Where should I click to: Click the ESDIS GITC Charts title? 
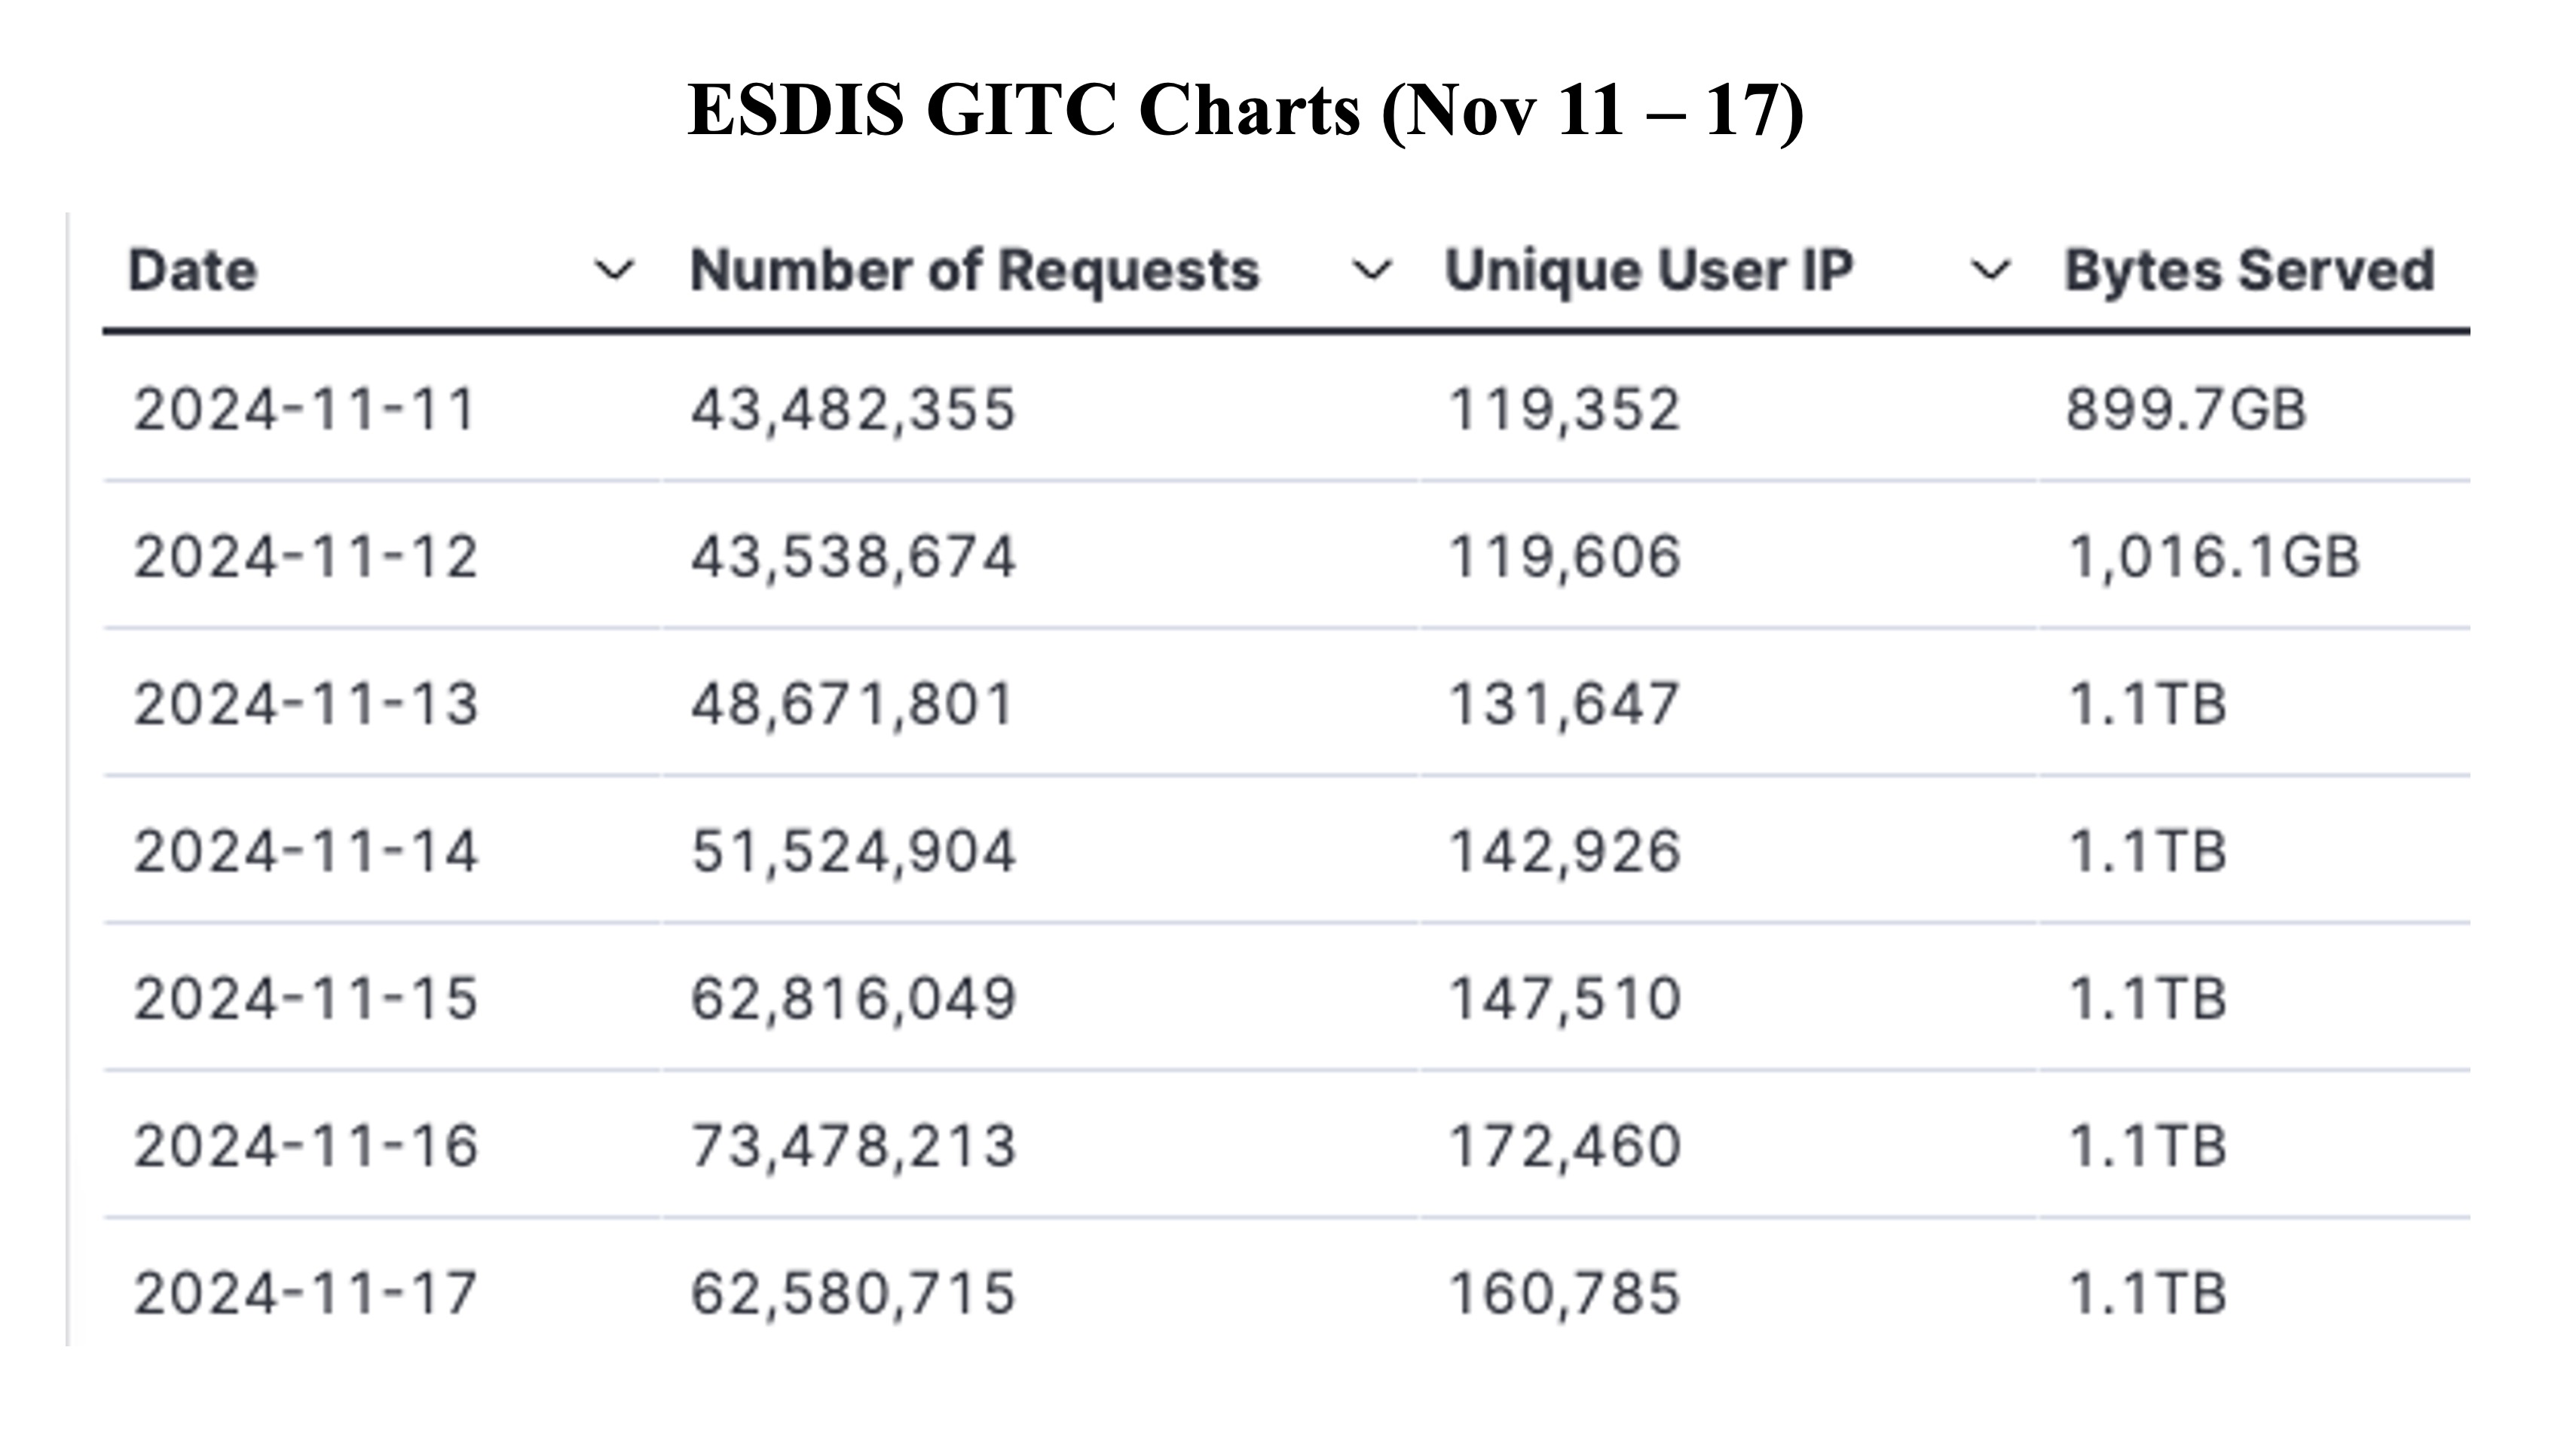pyautogui.click(x=1246, y=110)
